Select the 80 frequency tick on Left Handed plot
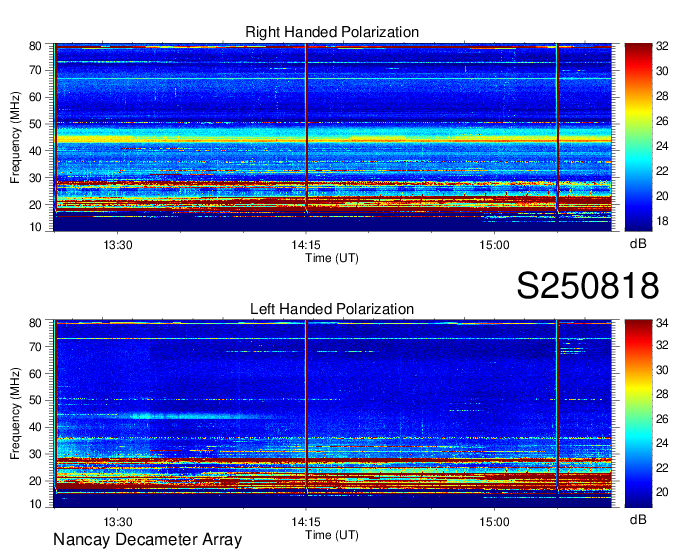680x552 pixels. pyautogui.click(x=35, y=323)
